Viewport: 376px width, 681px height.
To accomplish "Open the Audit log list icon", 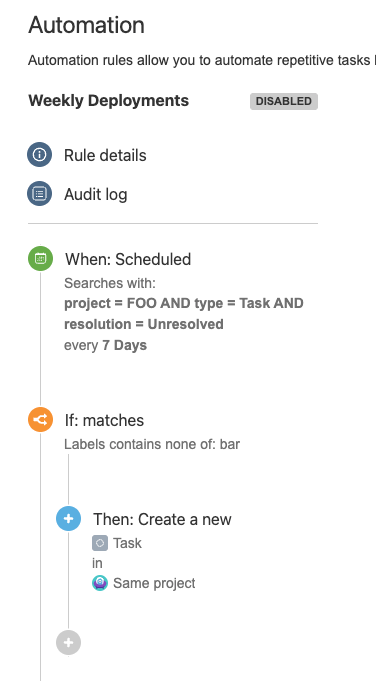I will pos(40,193).
